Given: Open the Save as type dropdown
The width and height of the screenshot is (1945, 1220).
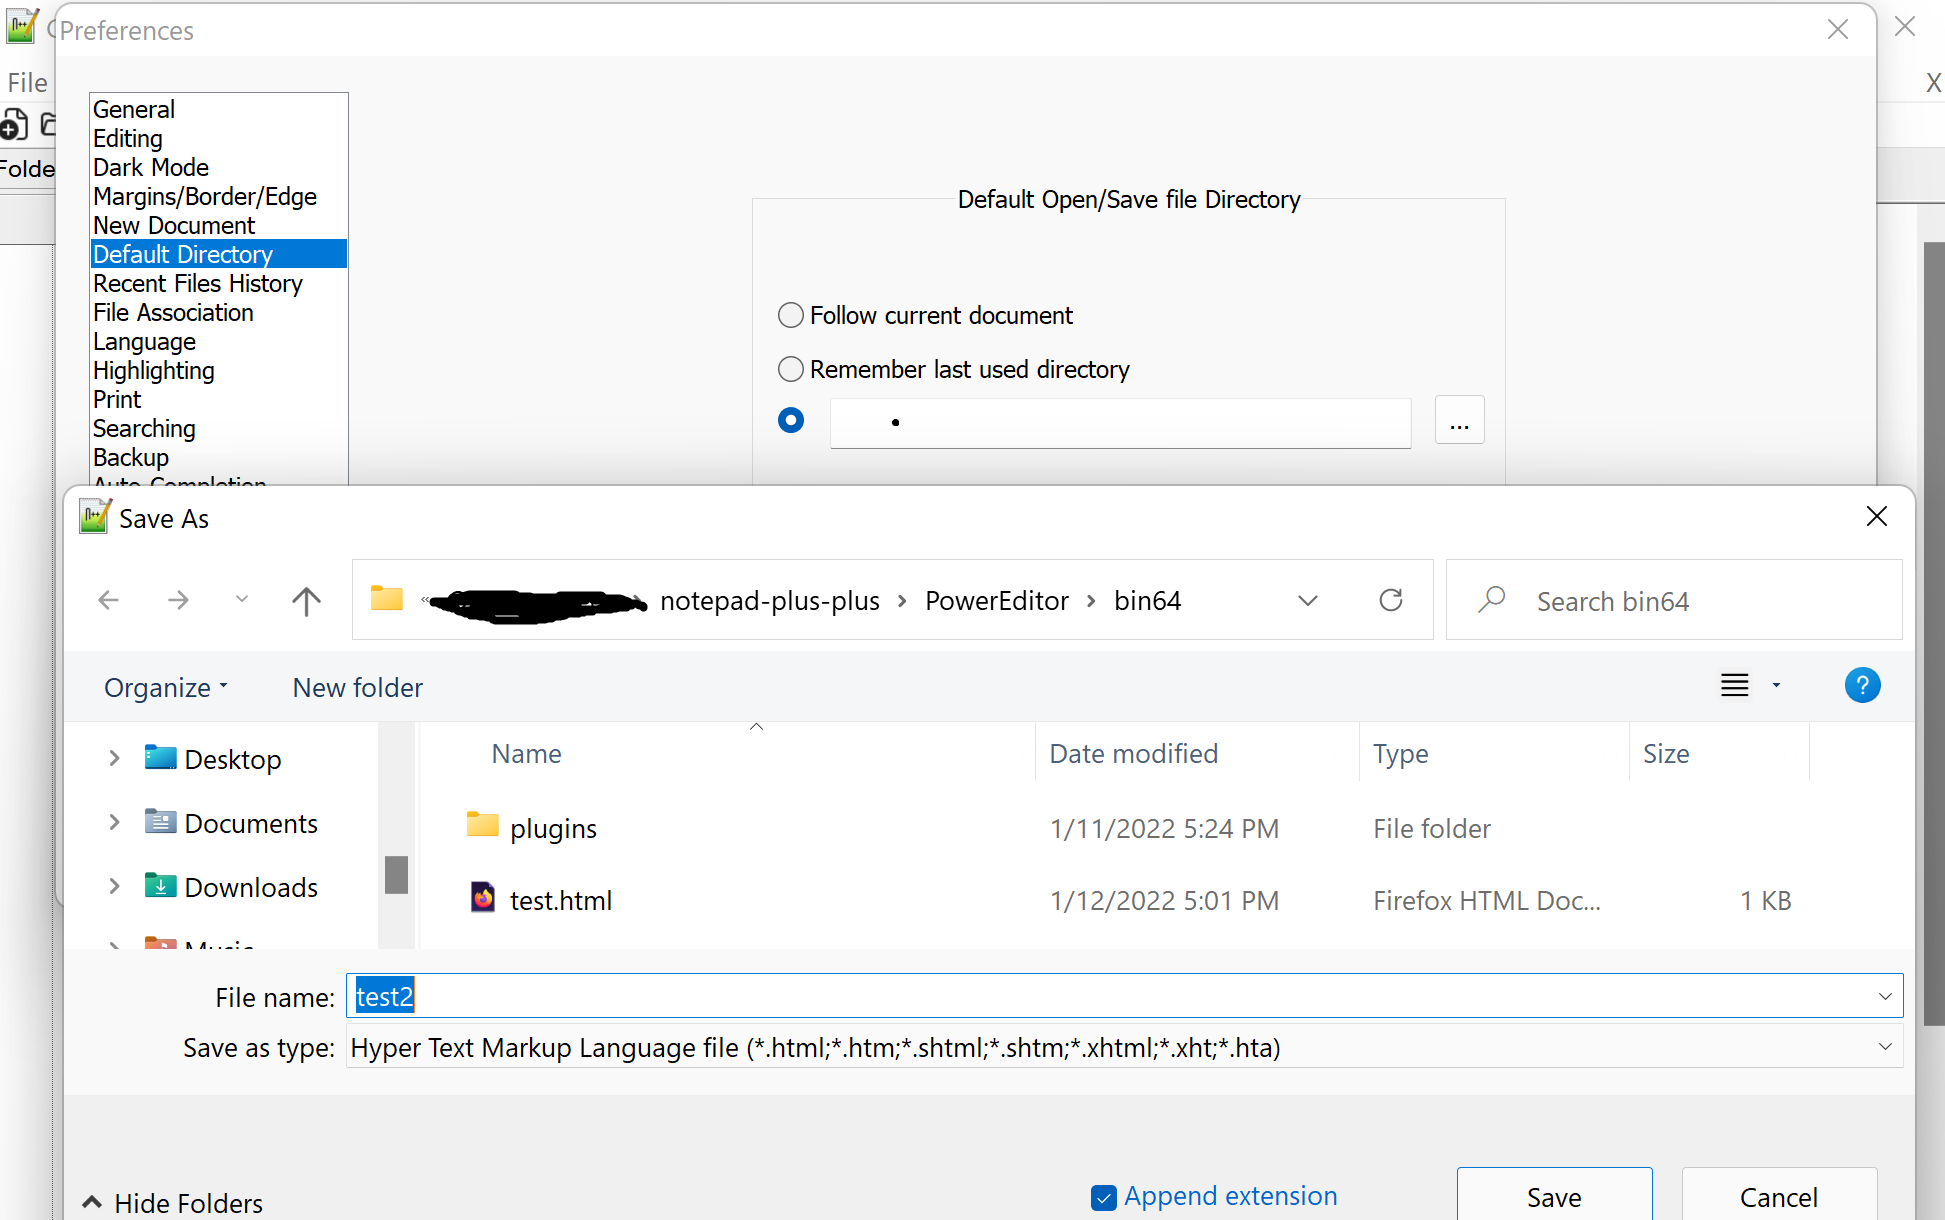Looking at the screenshot, I should pyautogui.click(x=1886, y=1047).
